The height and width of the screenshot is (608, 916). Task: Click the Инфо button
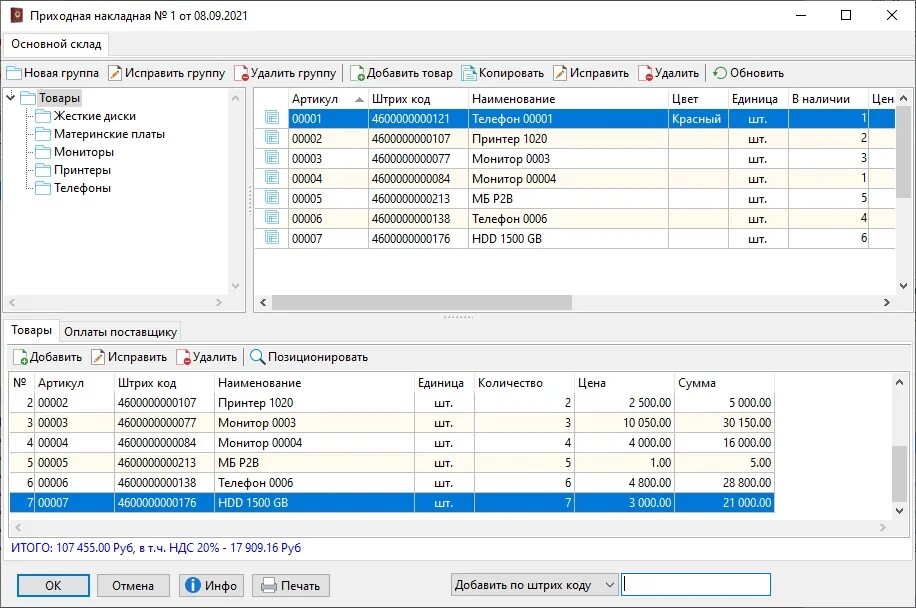211,585
